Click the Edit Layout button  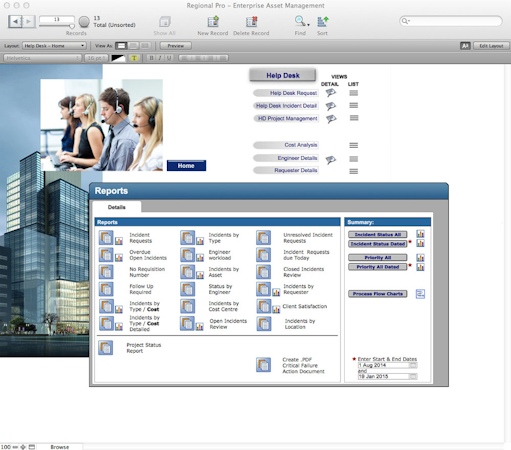tap(491, 46)
